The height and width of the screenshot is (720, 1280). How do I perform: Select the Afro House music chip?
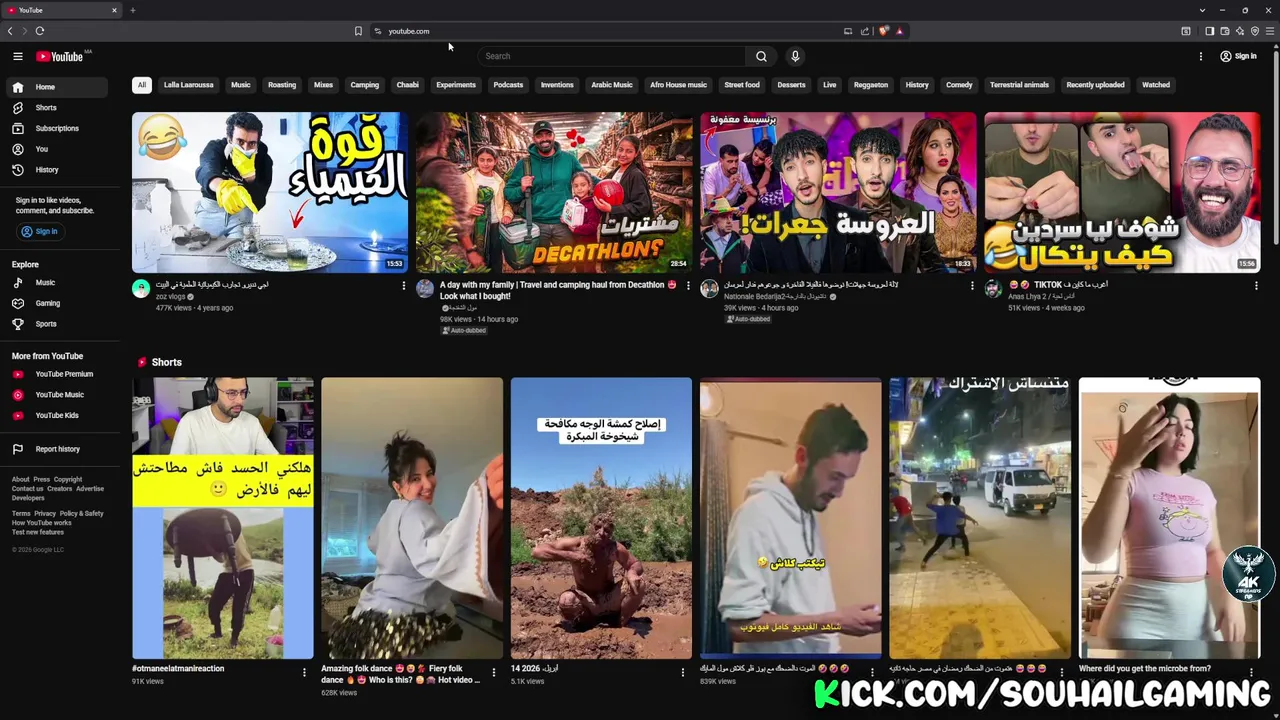coord(678,85)
